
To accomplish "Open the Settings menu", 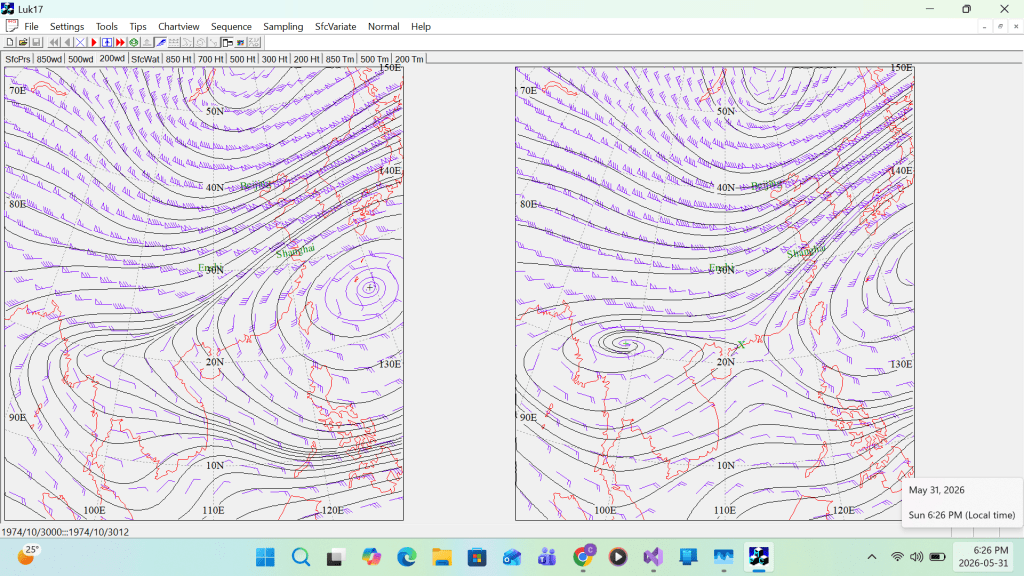I will 67,27.
